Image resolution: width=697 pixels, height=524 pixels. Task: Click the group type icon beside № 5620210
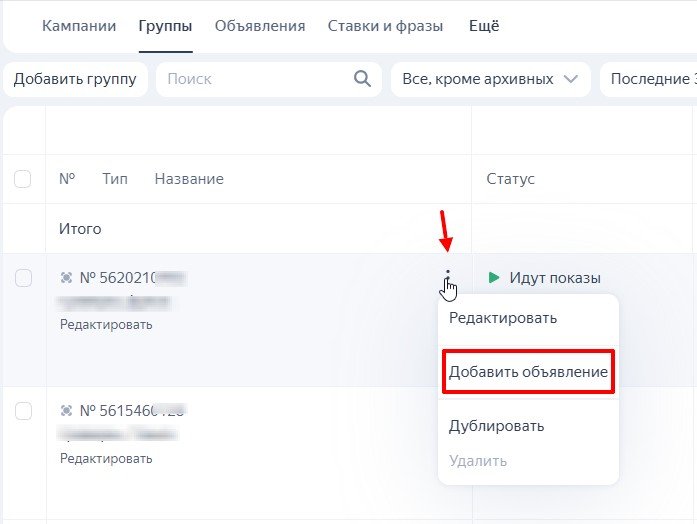[67, 278]
